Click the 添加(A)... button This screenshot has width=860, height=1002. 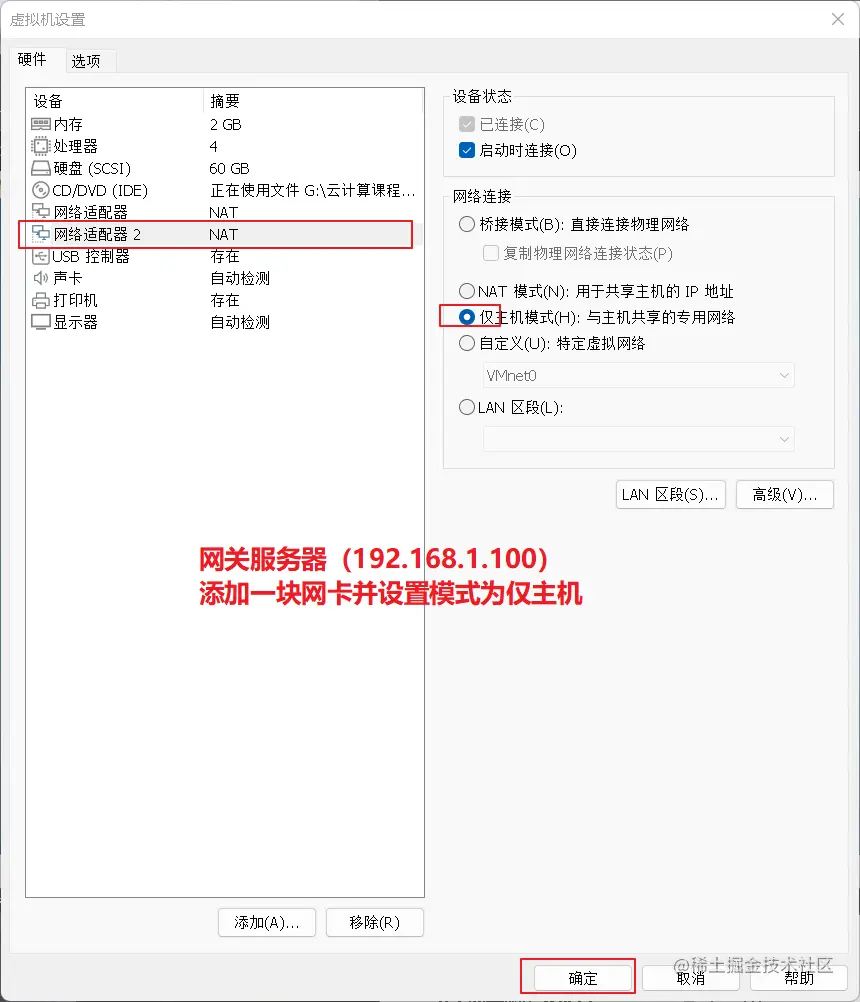point(266,922)
